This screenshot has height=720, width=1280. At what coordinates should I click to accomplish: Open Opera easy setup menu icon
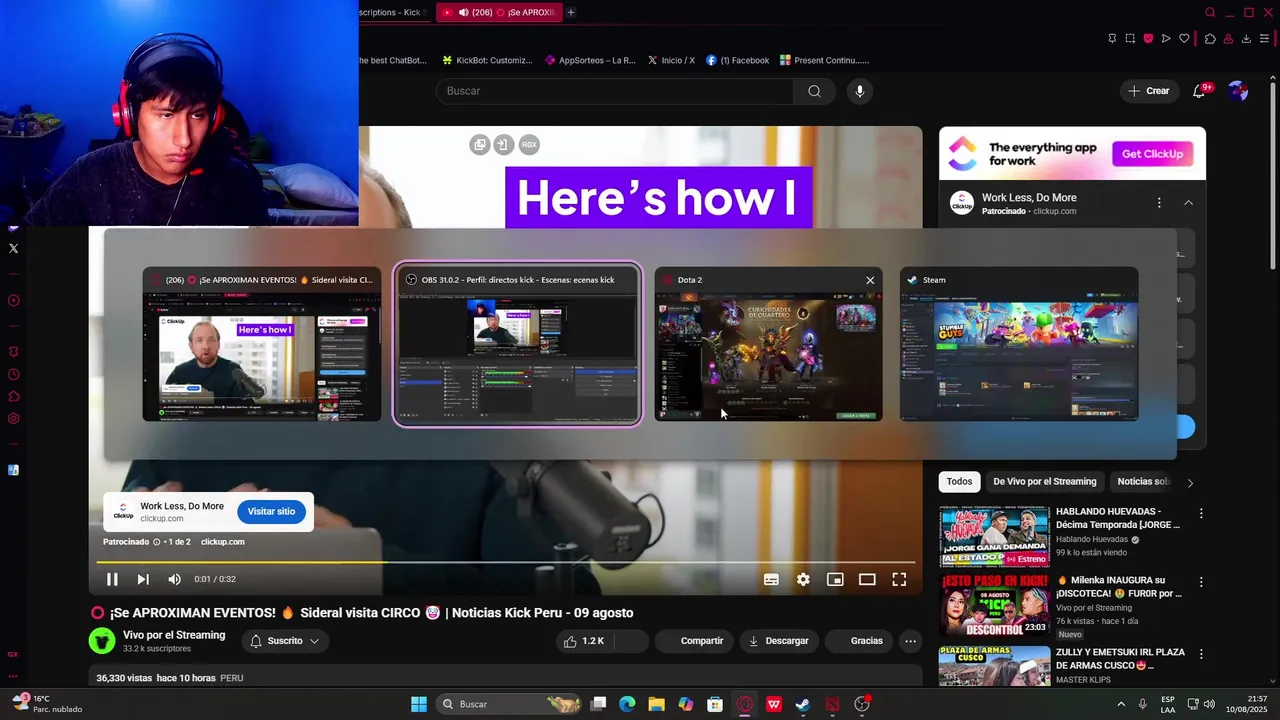pos(1265,39)
